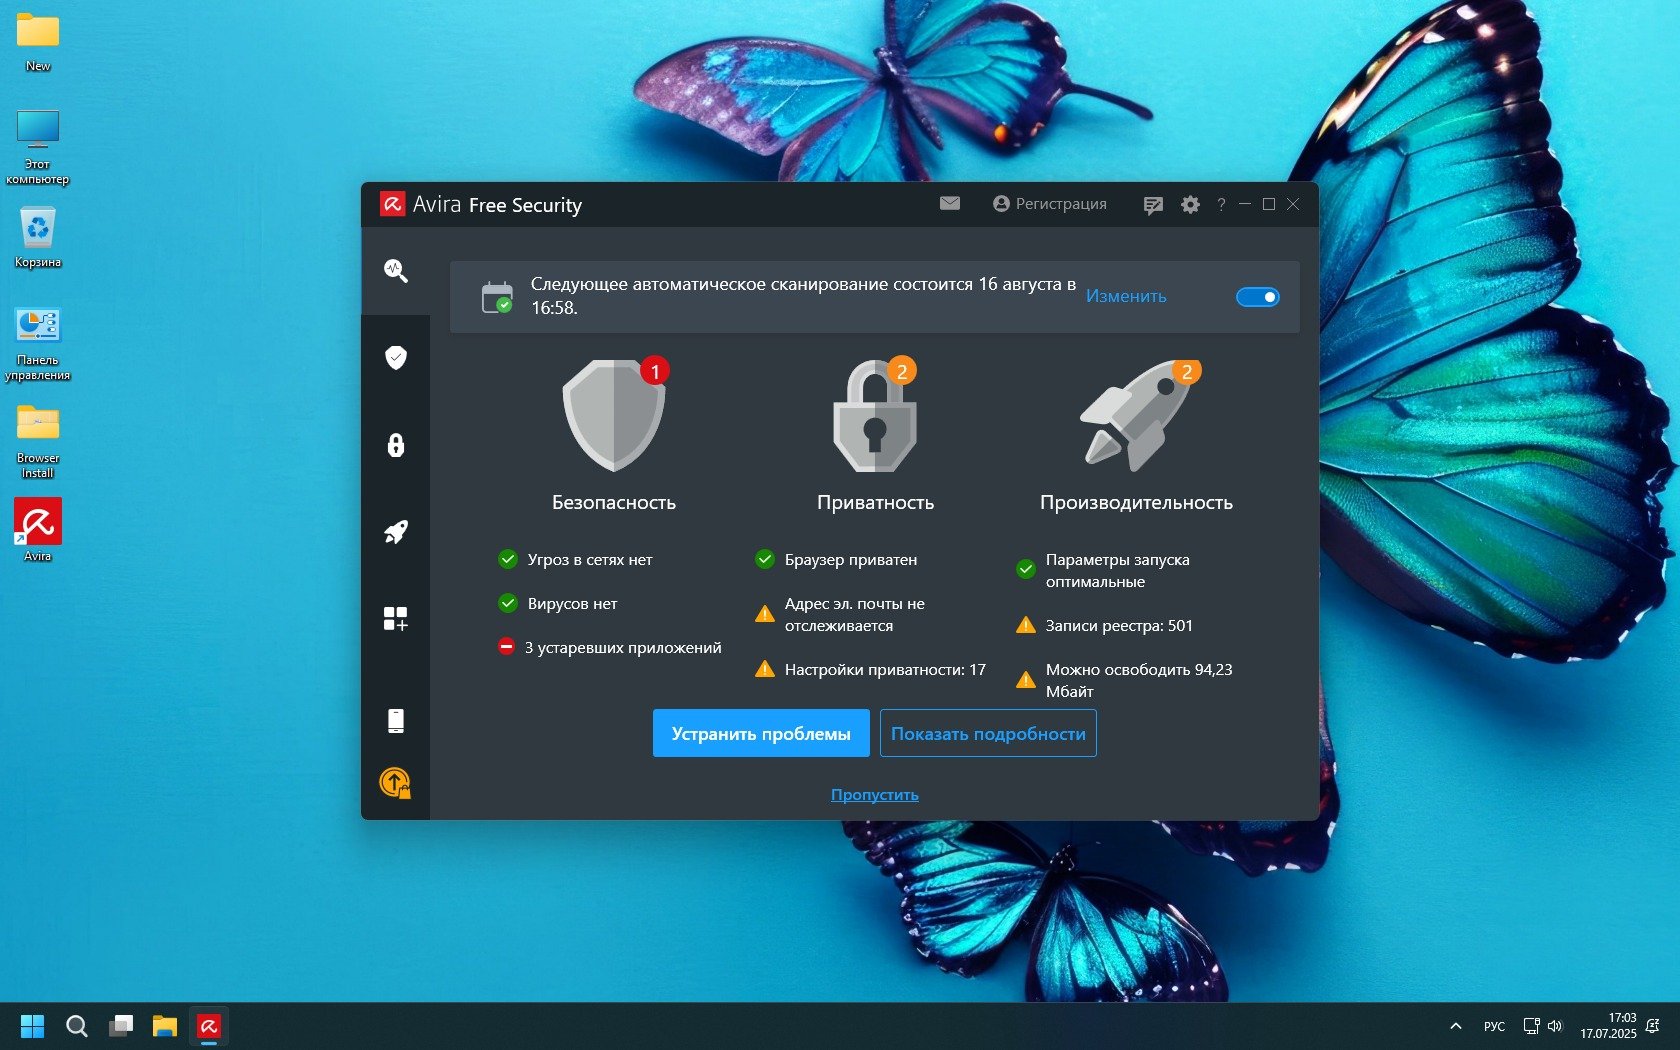Click 'Угроз в сетях нет' status item
Screen dimensions: 1680x1050
[575, 559]
